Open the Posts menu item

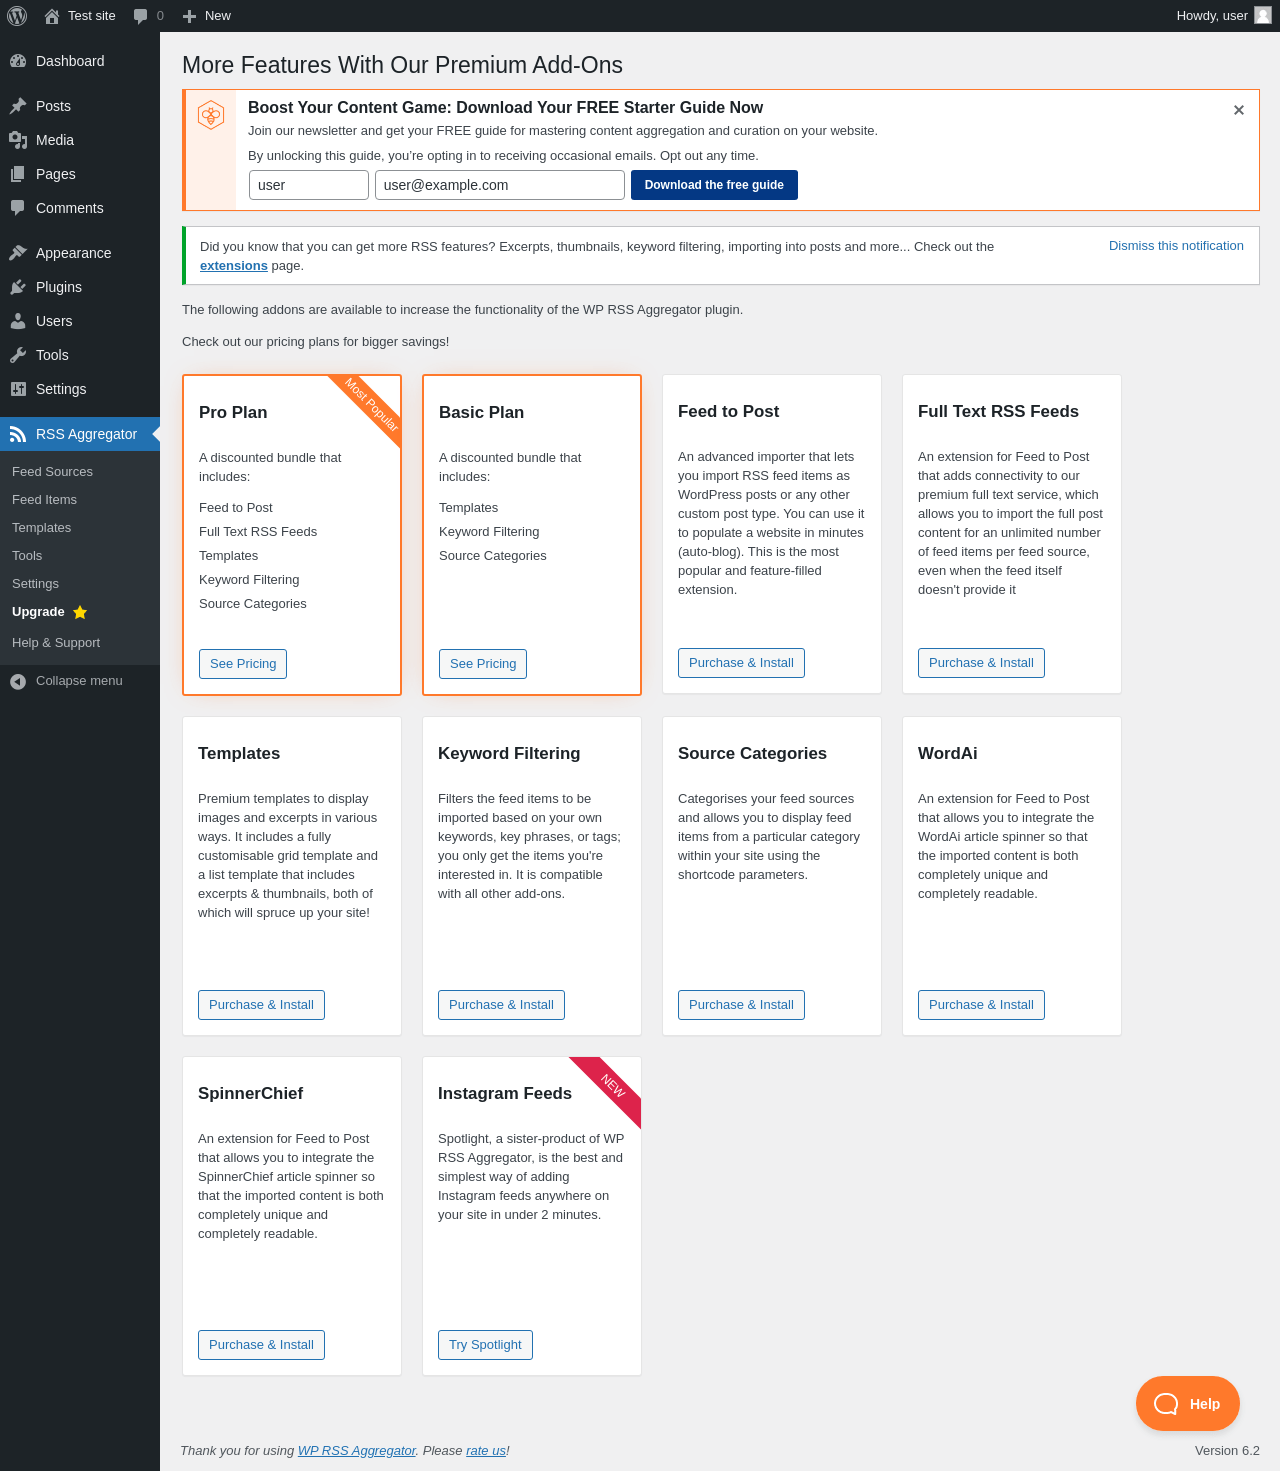pyautogui.click(x=80, y=106)
